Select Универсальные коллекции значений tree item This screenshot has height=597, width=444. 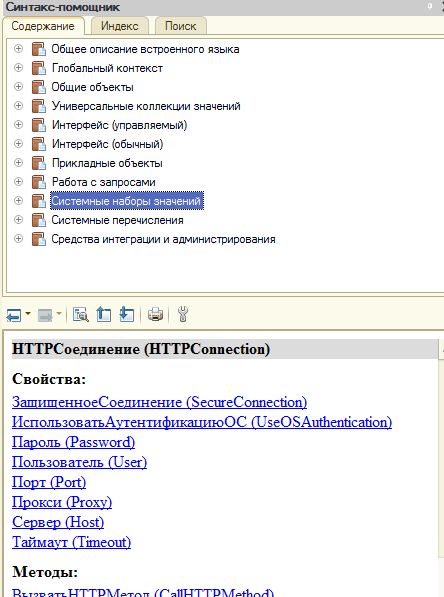(146, 106)
